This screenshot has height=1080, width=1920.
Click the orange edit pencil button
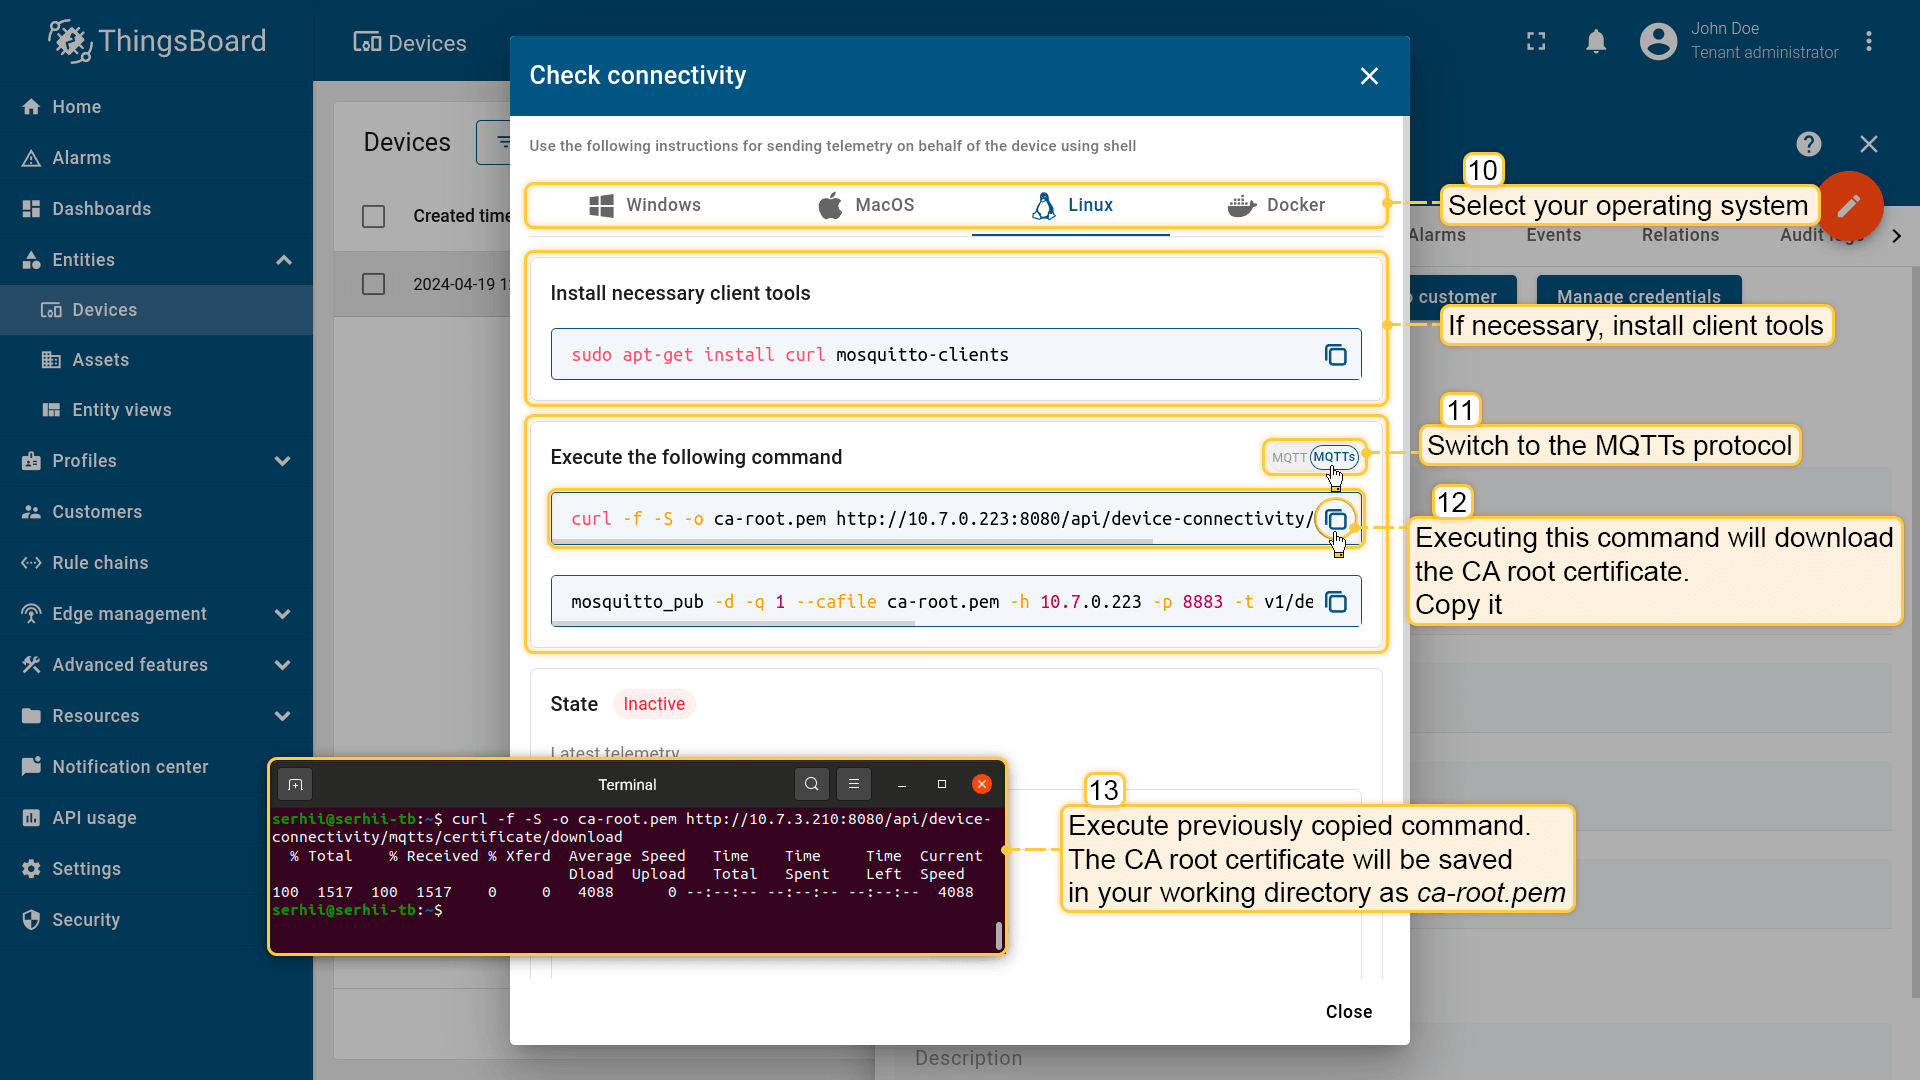[x=1849, y=205]
